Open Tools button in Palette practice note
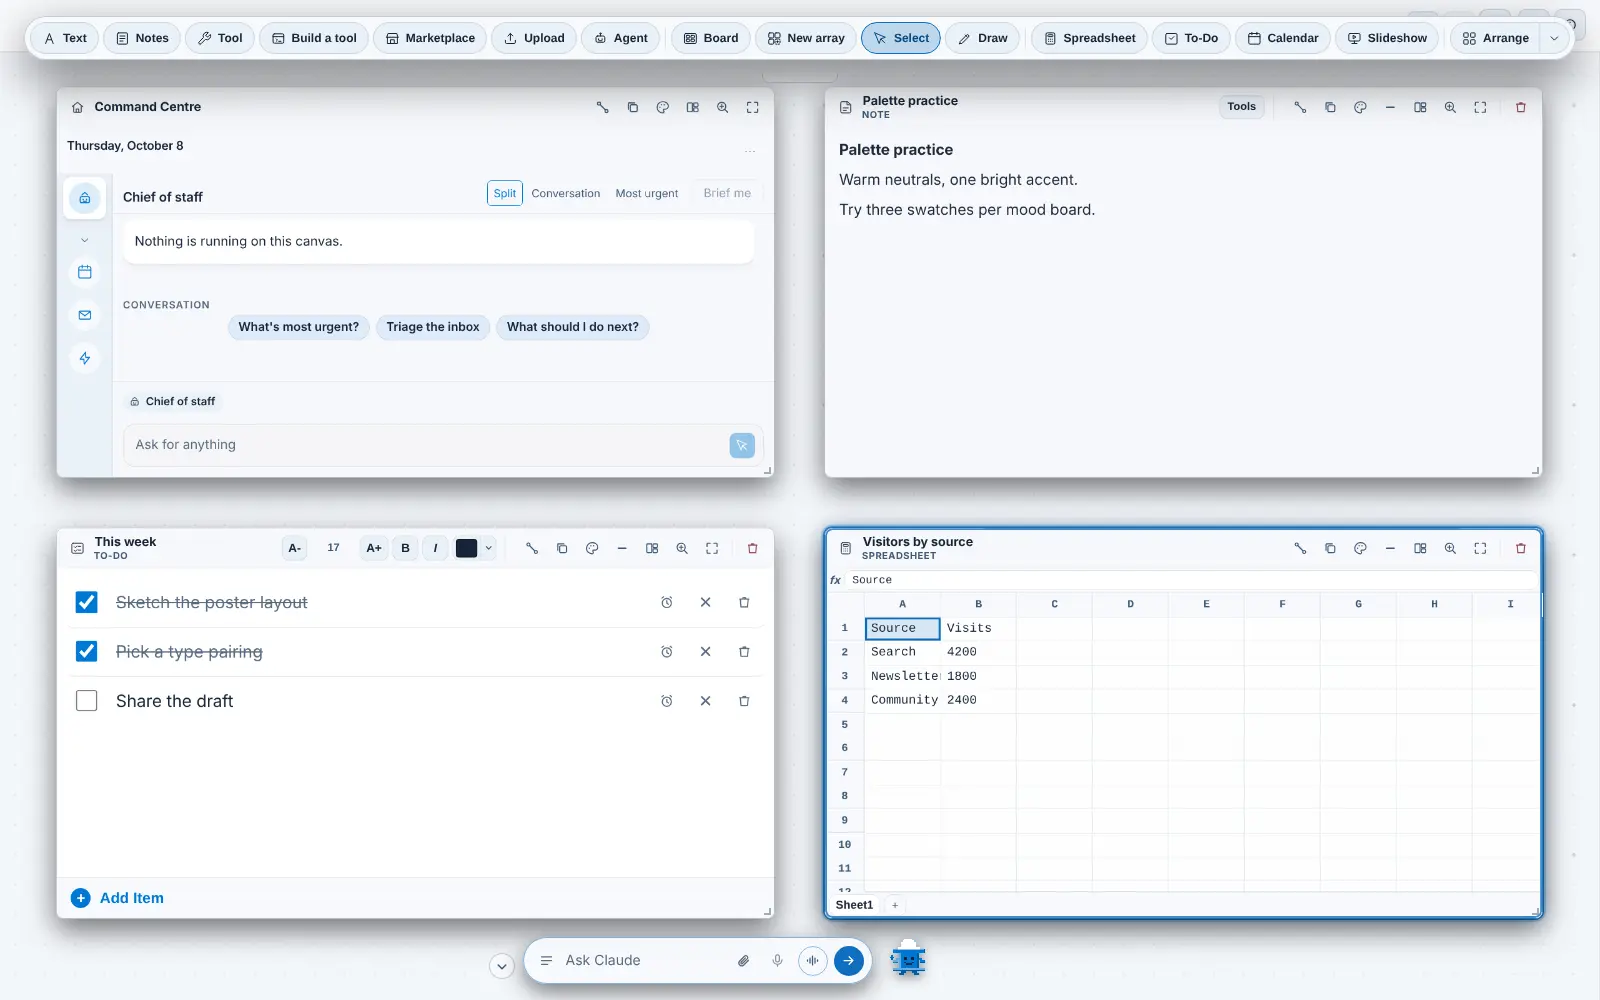 [x=1241, y=107]
